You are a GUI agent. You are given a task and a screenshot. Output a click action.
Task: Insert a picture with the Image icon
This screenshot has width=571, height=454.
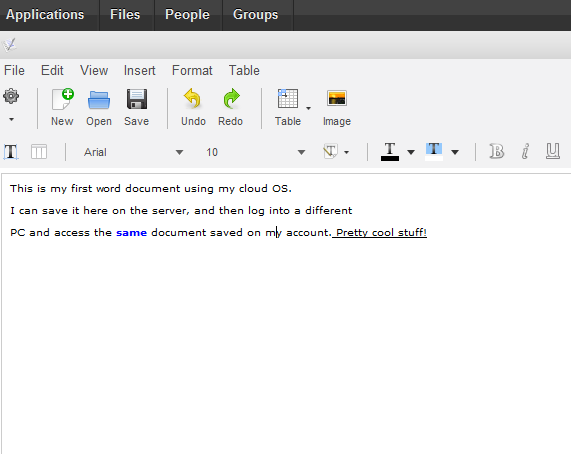click(337, 98)
